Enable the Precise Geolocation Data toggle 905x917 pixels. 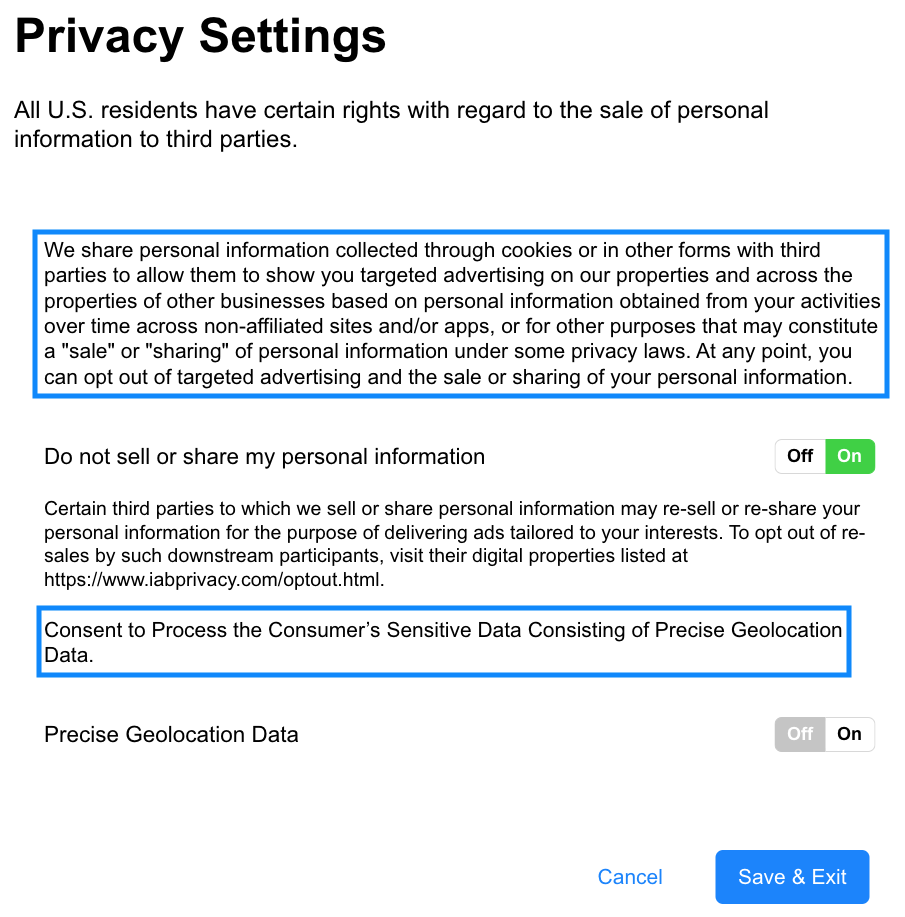click(x=849, y=734)
